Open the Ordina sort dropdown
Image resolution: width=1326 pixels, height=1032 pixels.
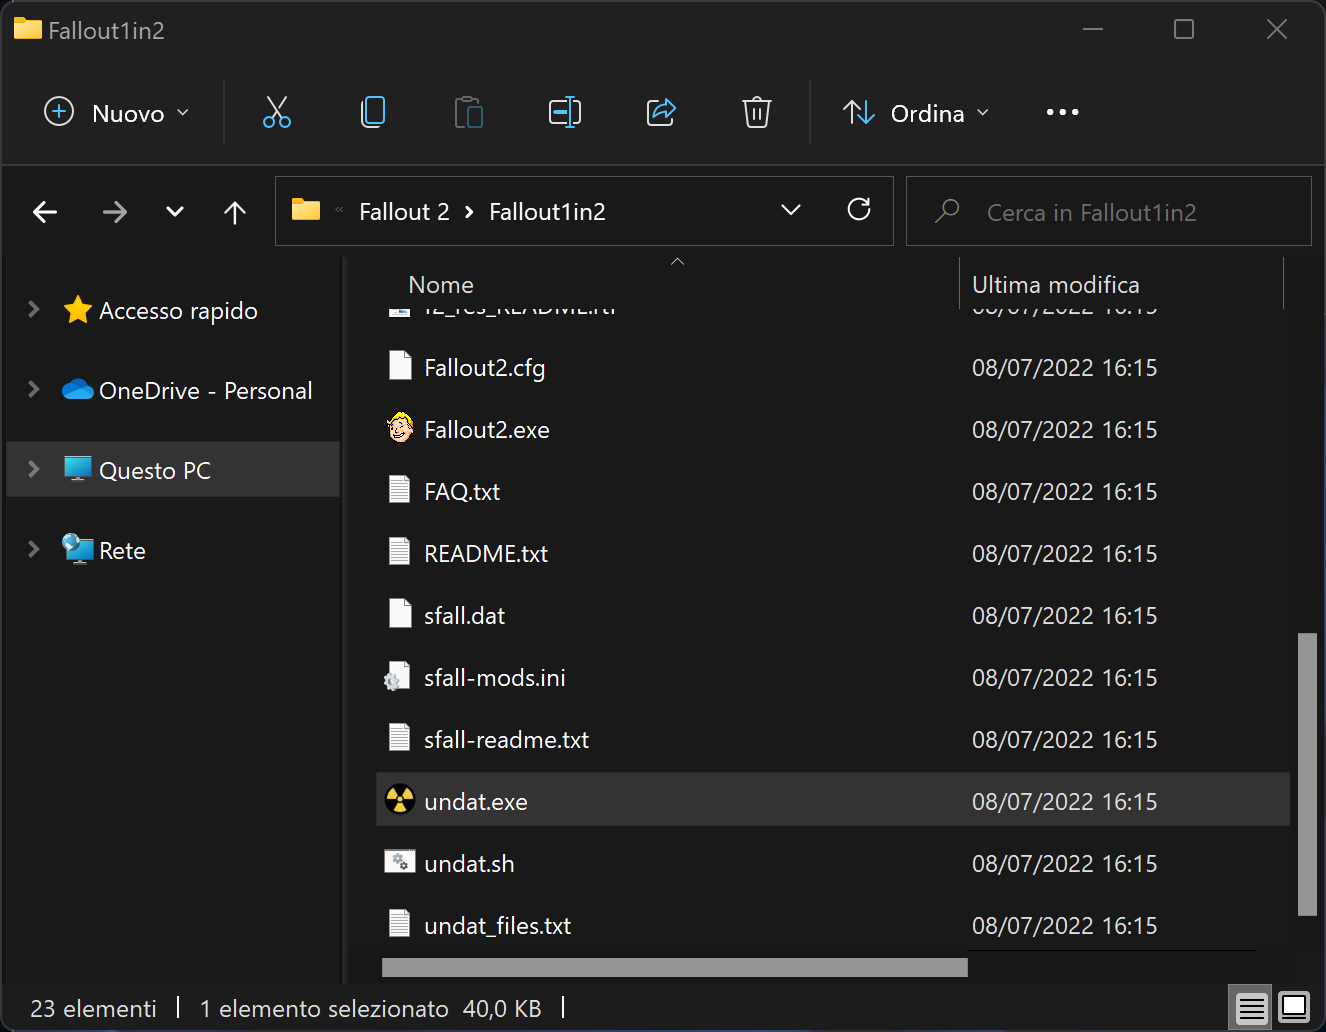915,113
